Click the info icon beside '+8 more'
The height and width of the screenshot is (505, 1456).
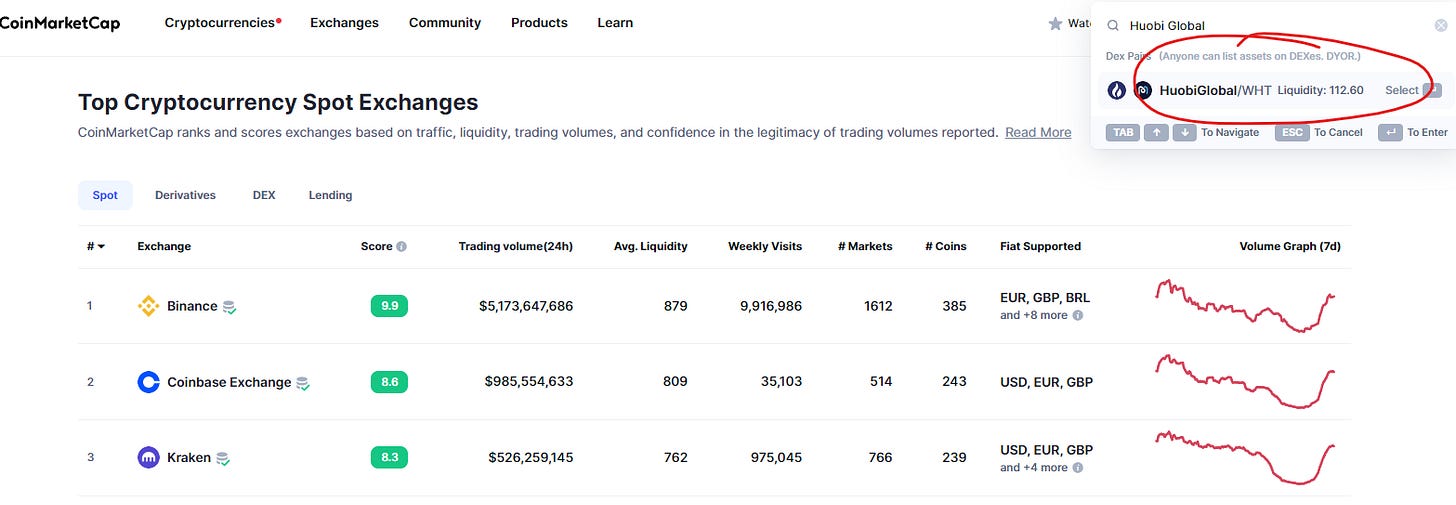pos(1078,315)
